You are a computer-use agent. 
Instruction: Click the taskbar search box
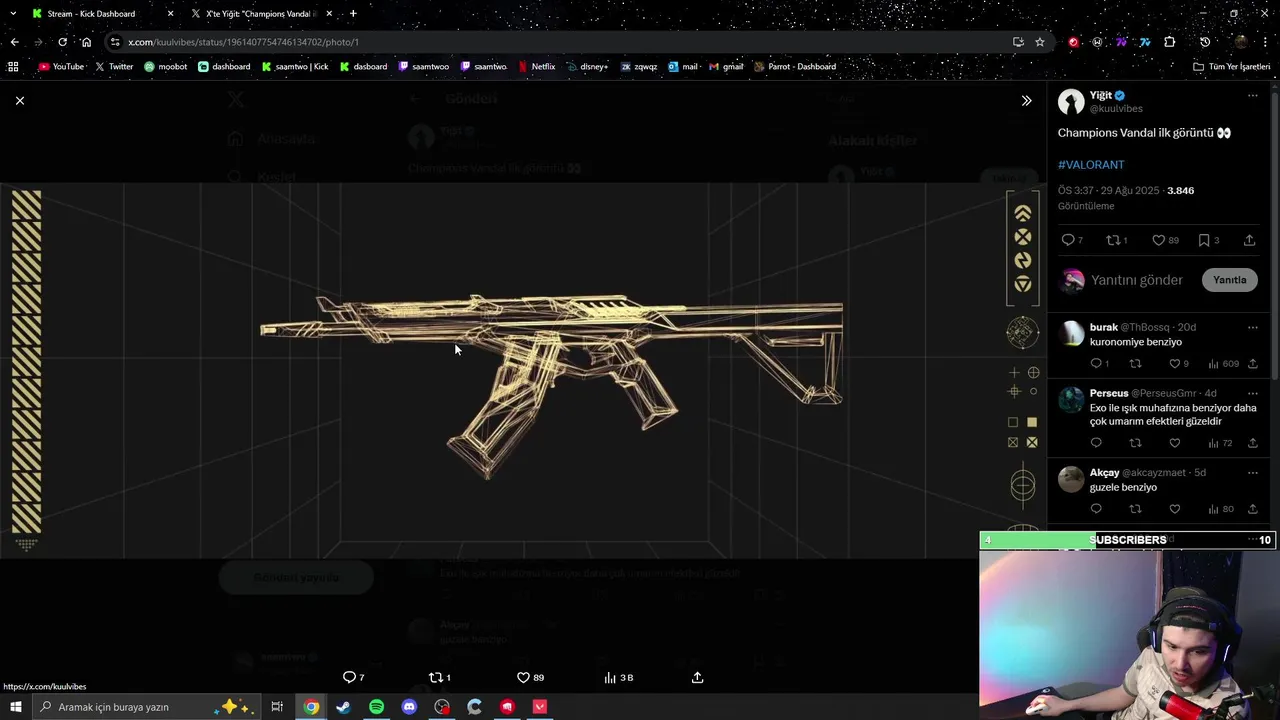tap(146, 707)
